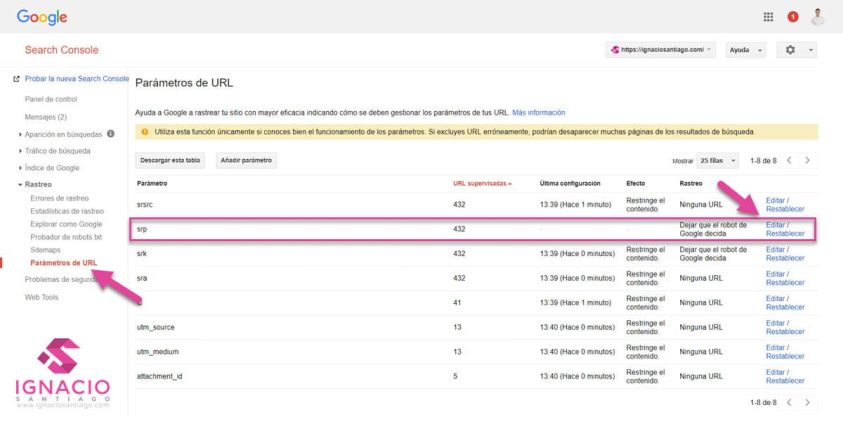843x422 pixels.
Task: Click Restablecer for the srsrc parameter
Action: (x=785, y=209)
